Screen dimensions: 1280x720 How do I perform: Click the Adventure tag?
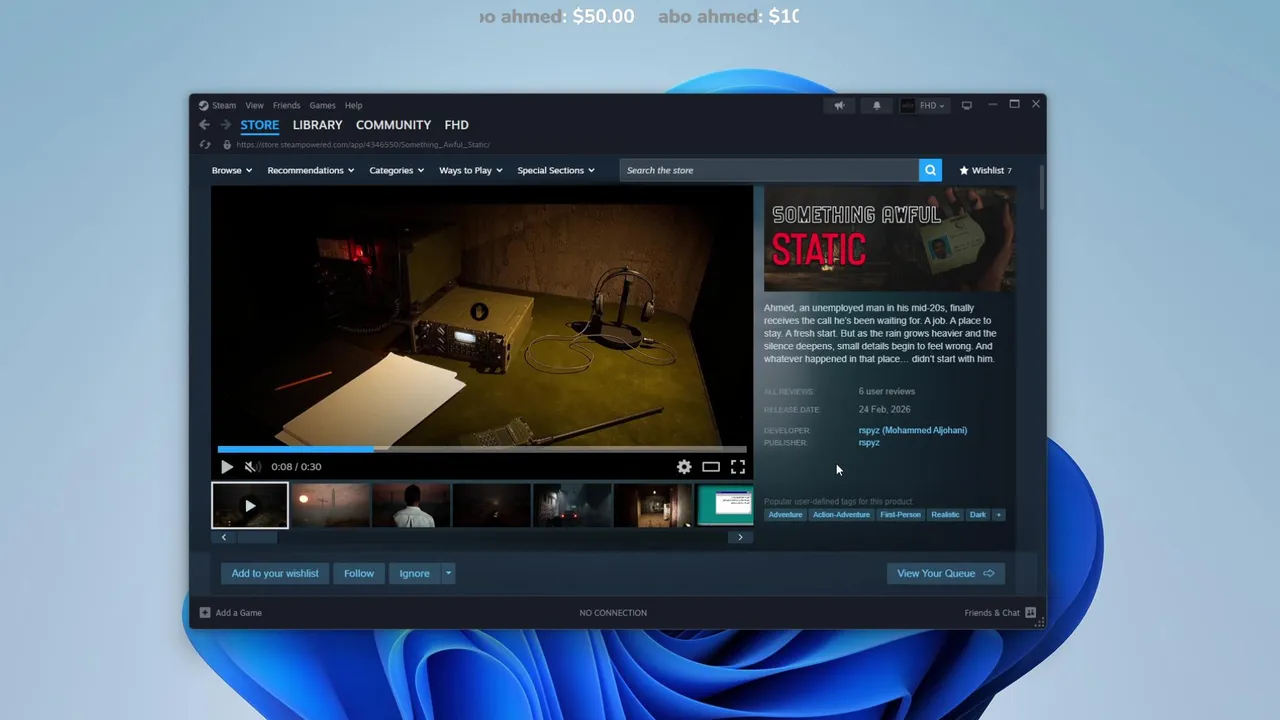pos(785,515)
